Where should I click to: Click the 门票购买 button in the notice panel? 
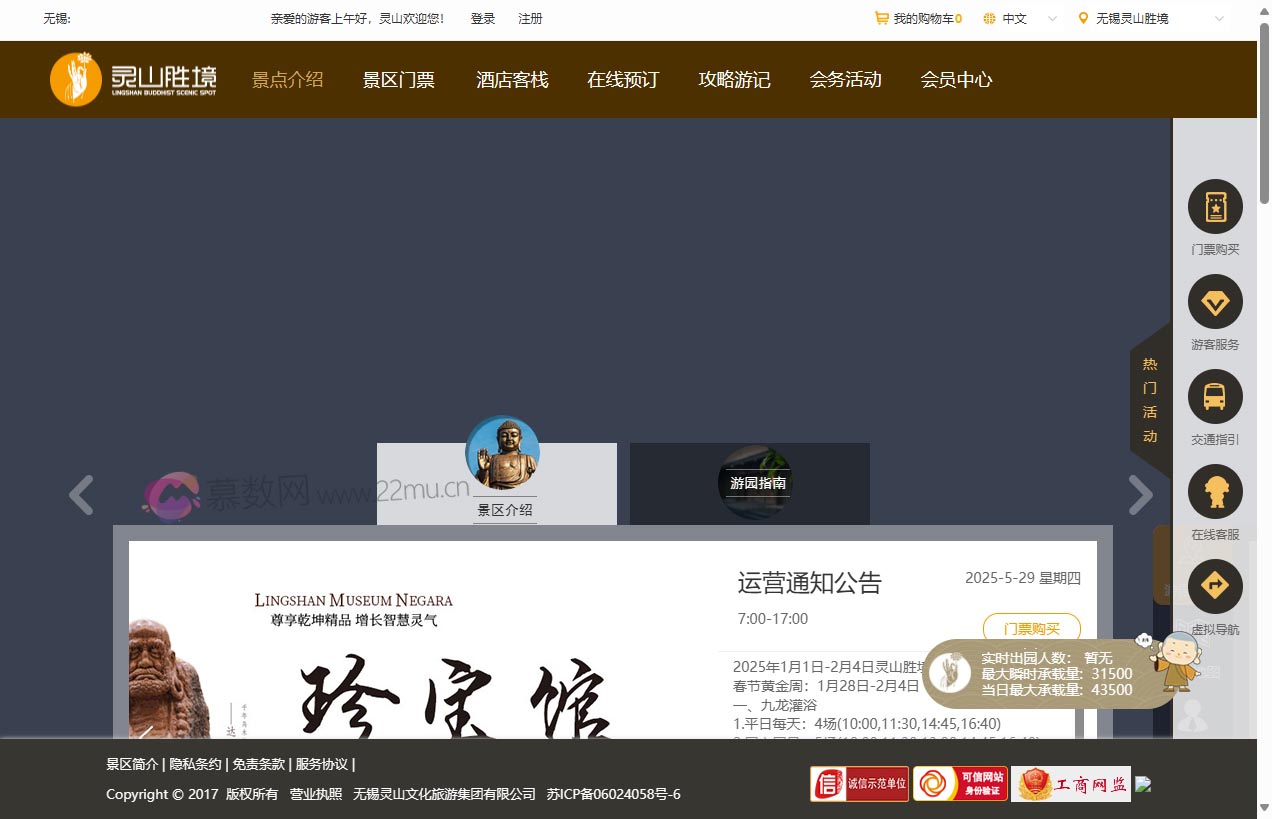click(1031, 628)
